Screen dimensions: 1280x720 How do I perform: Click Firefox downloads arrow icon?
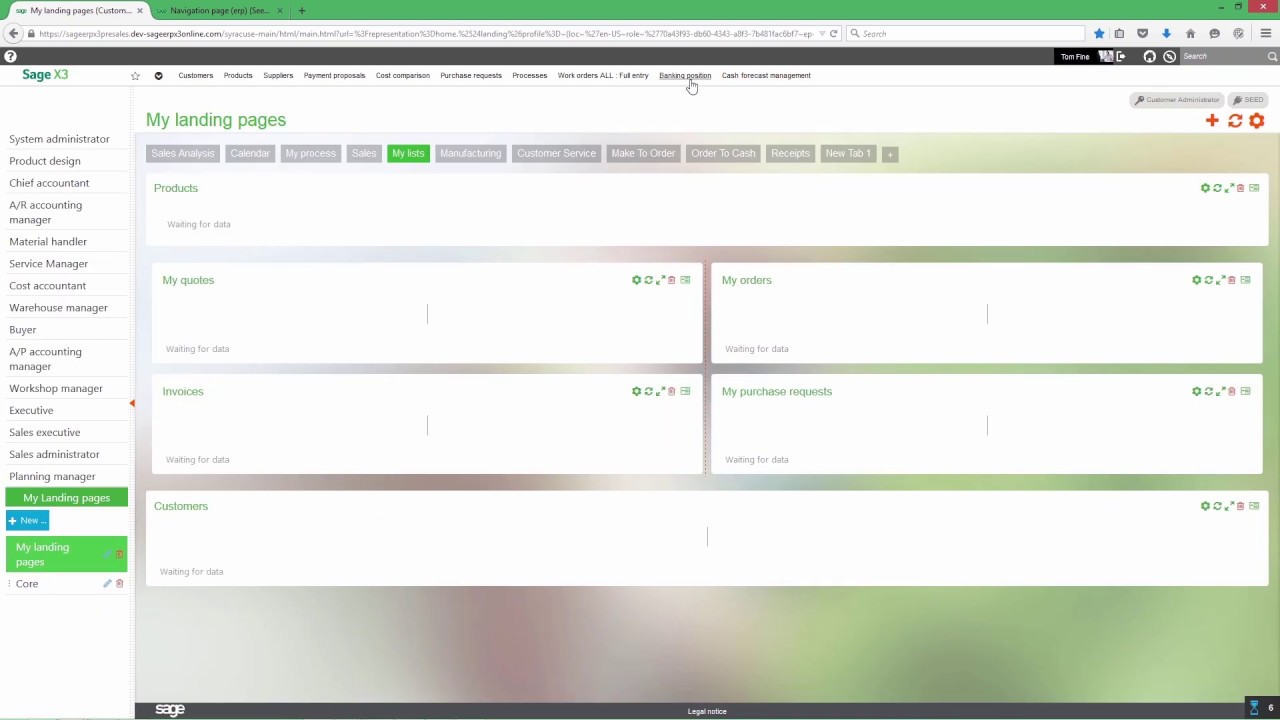click(x=1166, y=34)
